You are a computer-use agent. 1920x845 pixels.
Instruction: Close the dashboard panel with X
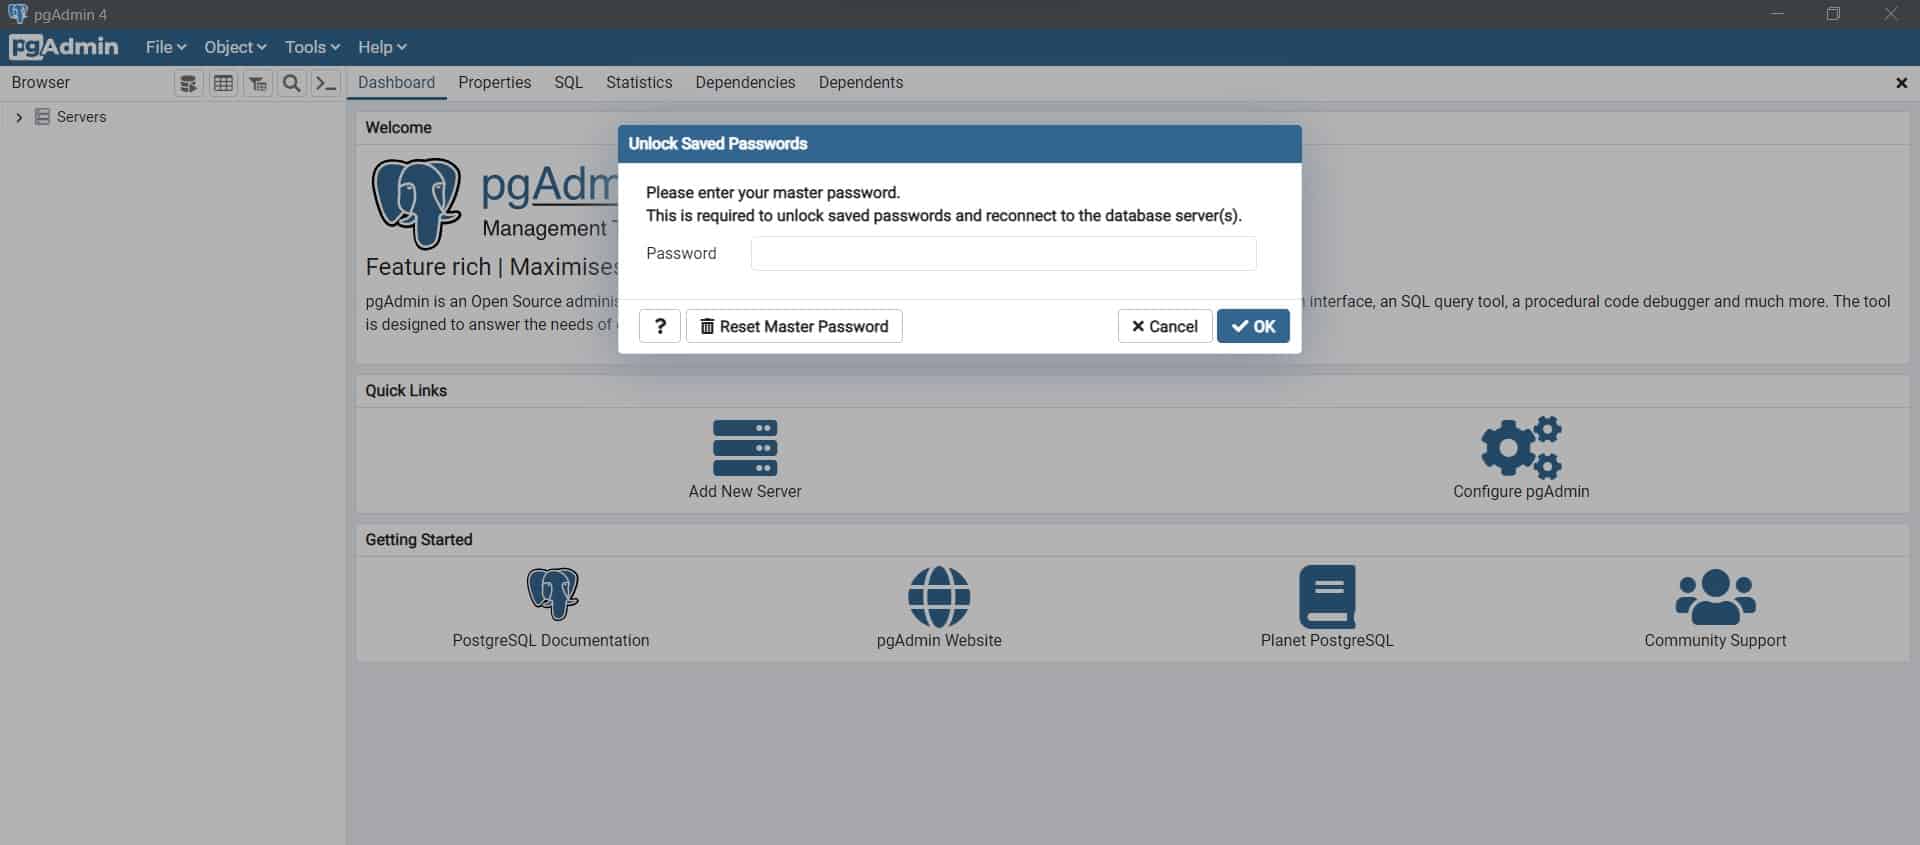[1901, 83]
